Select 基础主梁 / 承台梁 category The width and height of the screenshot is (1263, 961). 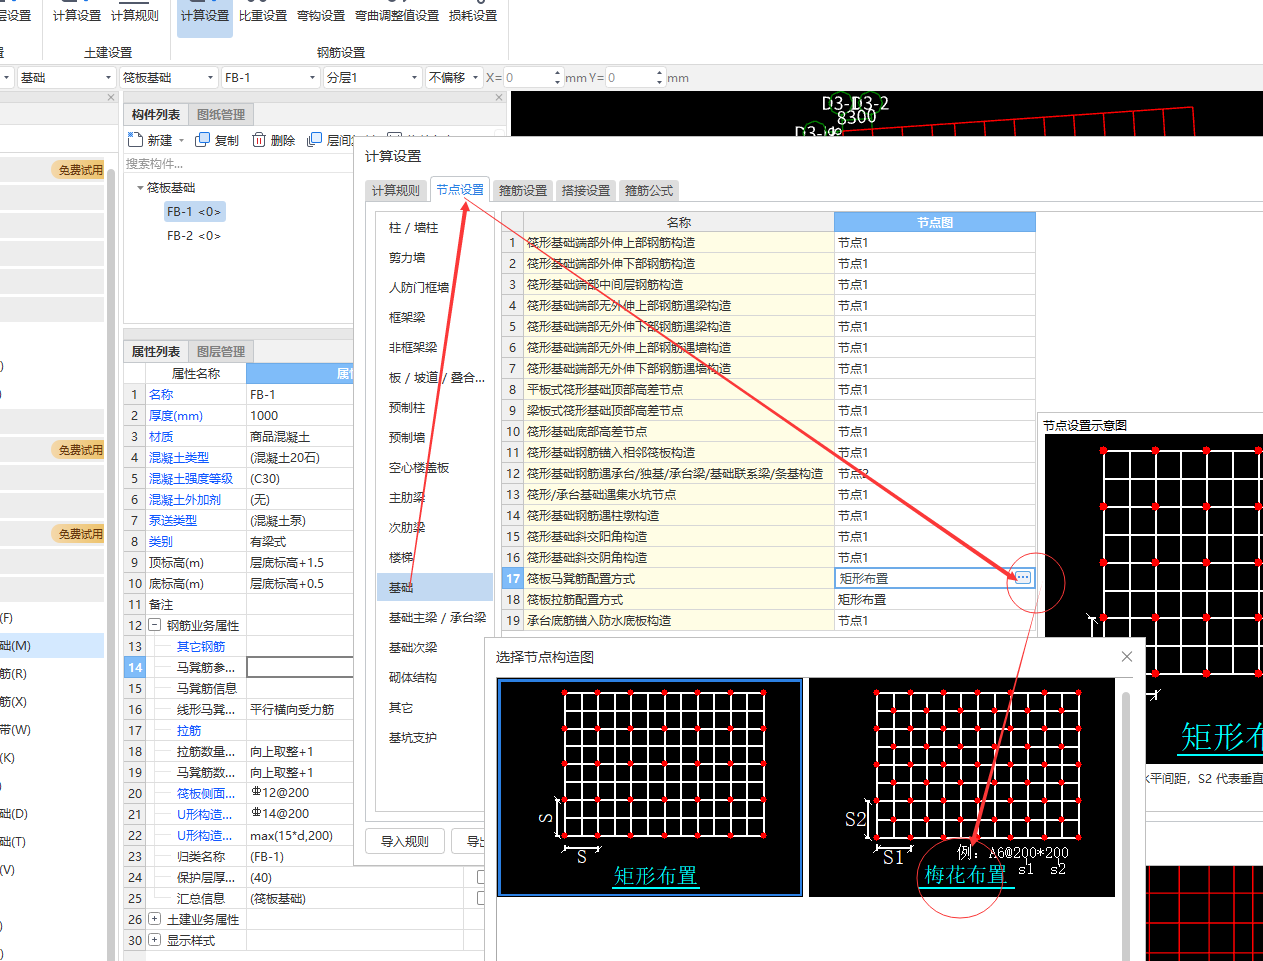pyautogui.click(x=437, y=618)
